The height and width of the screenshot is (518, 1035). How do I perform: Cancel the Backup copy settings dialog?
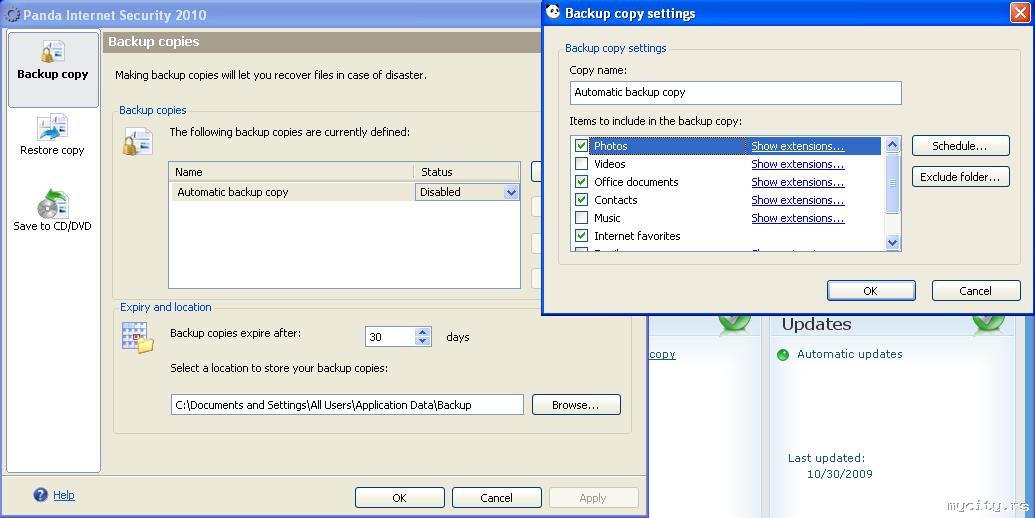point(976,290)
